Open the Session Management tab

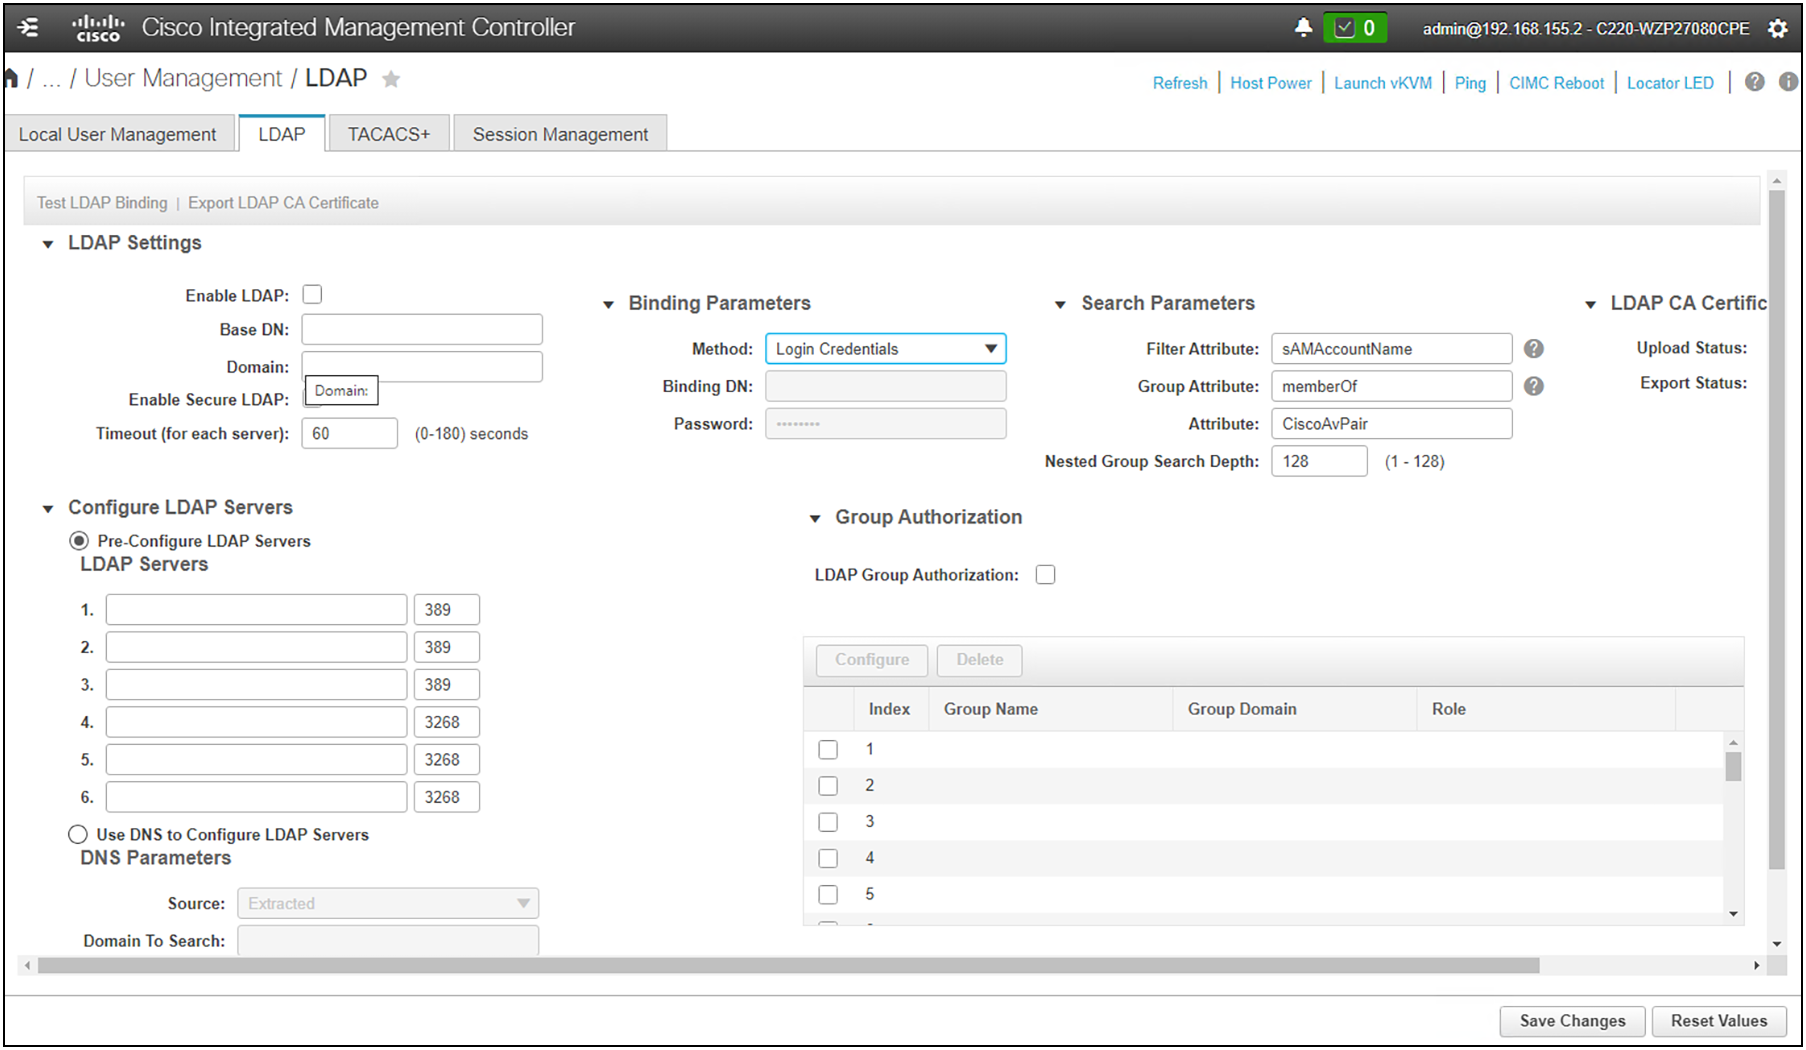560,134
